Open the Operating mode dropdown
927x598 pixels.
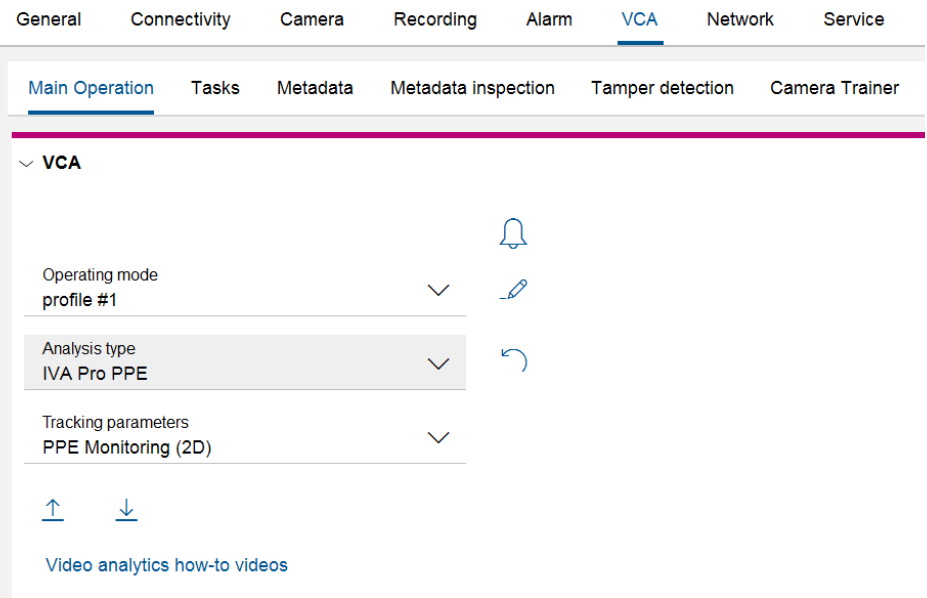[x=438, y=290]
